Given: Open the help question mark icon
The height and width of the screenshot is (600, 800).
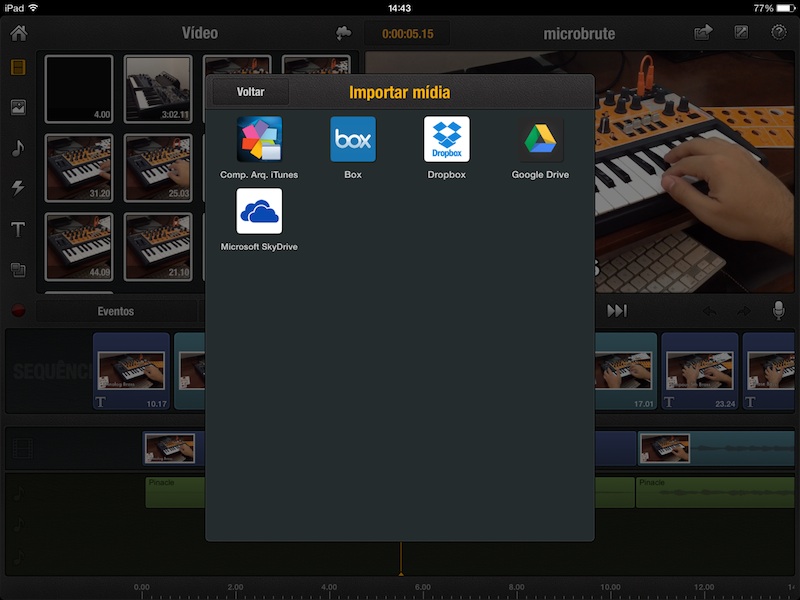Looking at the screenshot, I should 779,33.
